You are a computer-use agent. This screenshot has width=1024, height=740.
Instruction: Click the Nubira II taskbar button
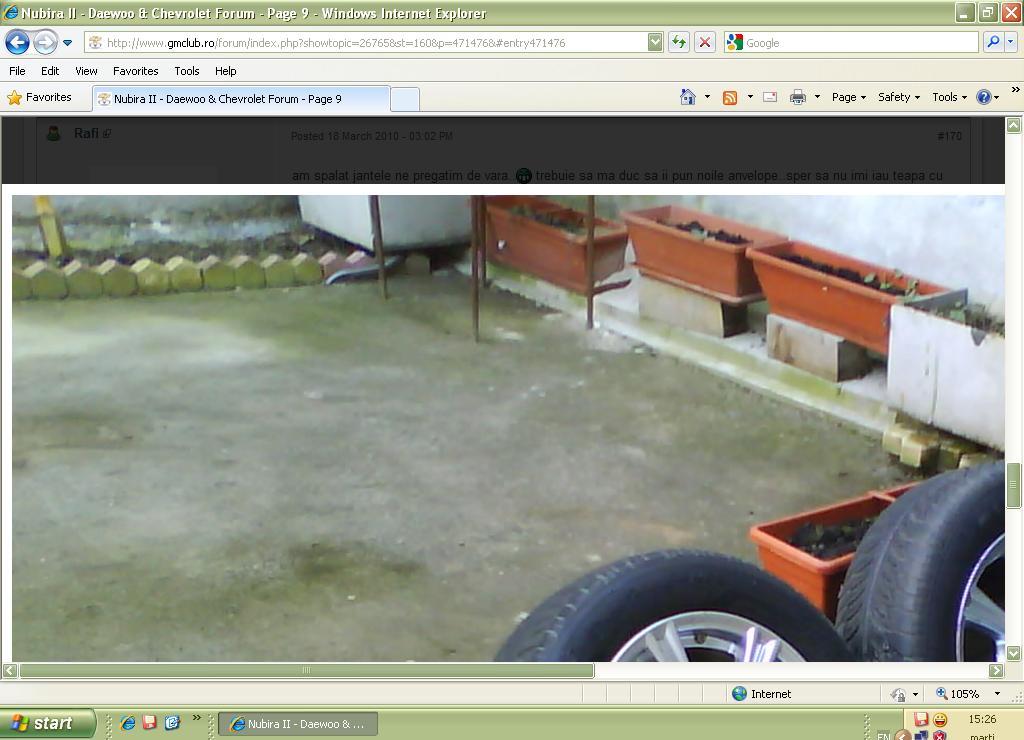coord(298,724)
